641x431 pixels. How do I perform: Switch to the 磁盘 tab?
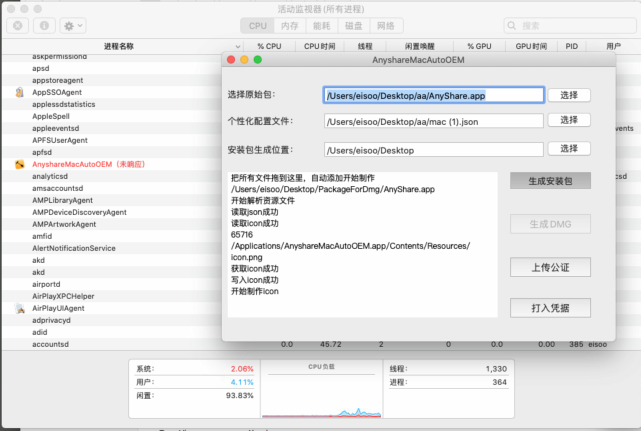354,26
